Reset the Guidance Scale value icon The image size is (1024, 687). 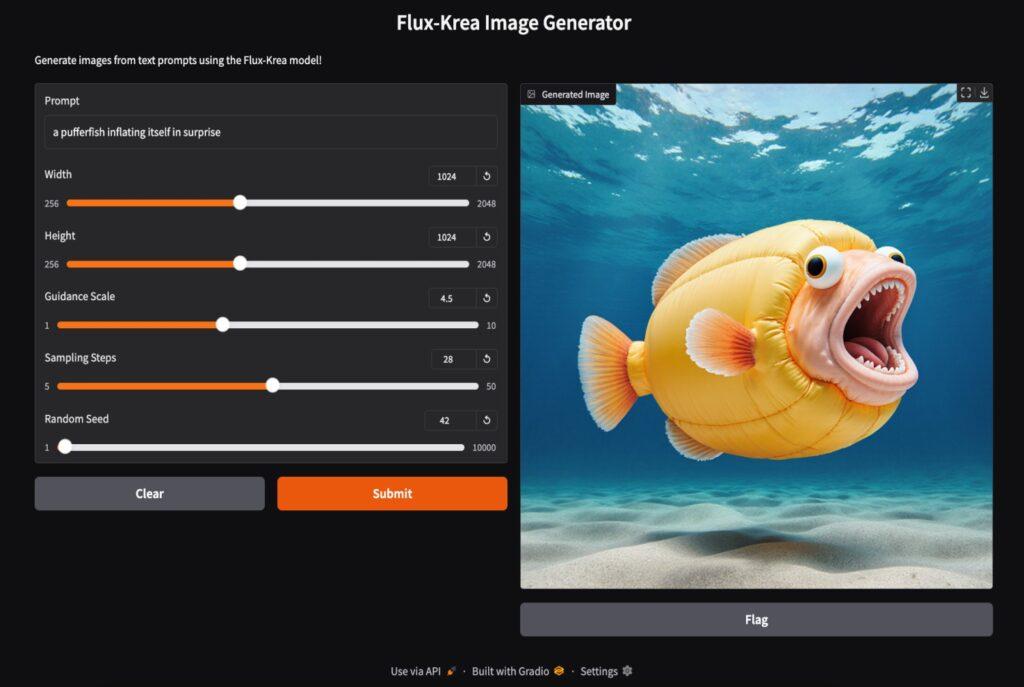[x=487, y=298]
